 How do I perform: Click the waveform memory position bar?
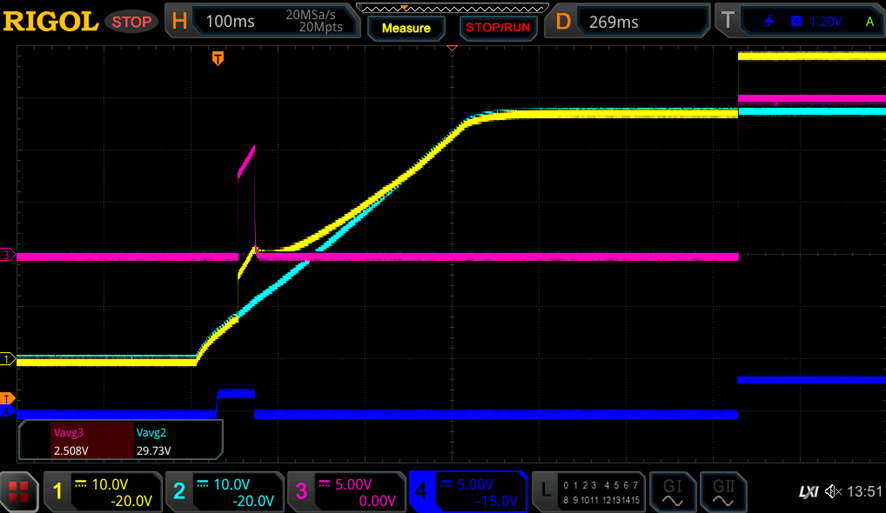(452, 8)
